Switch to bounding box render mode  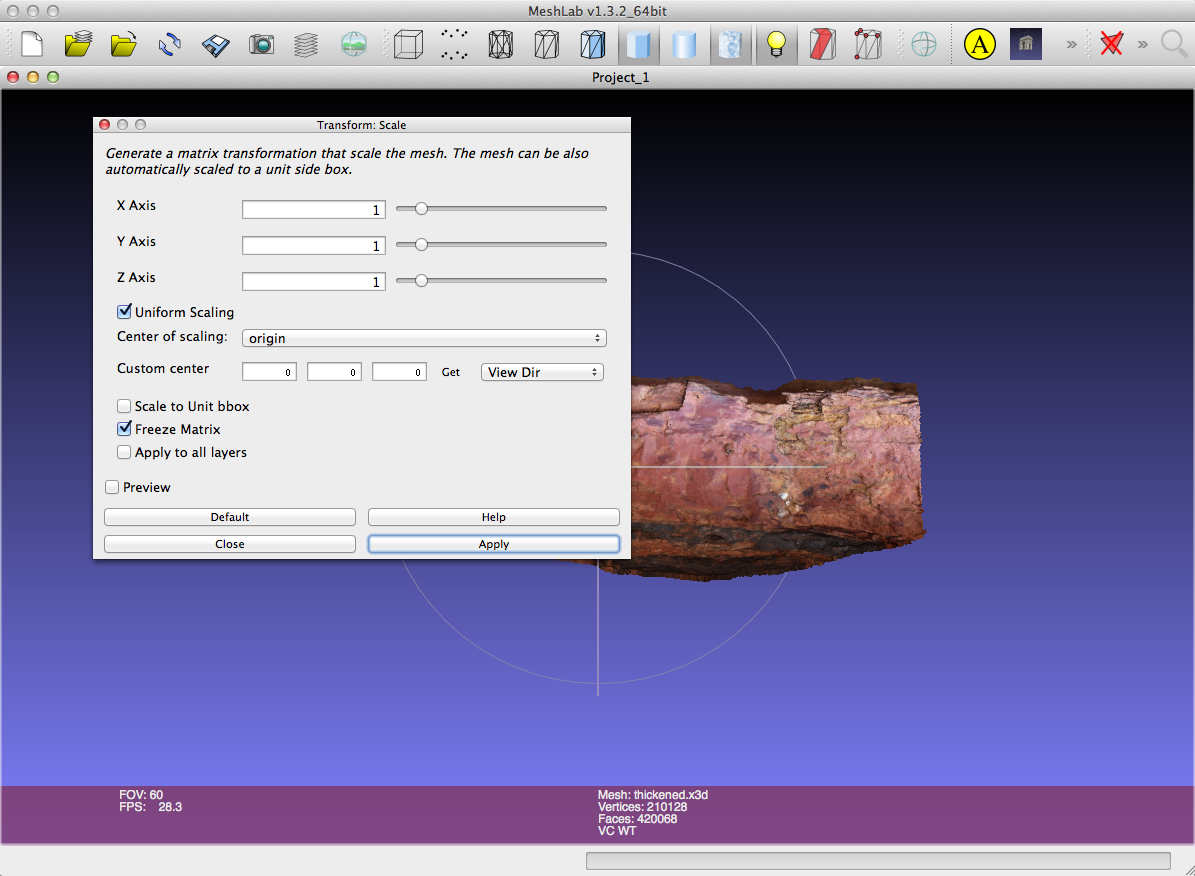point(408,44)
